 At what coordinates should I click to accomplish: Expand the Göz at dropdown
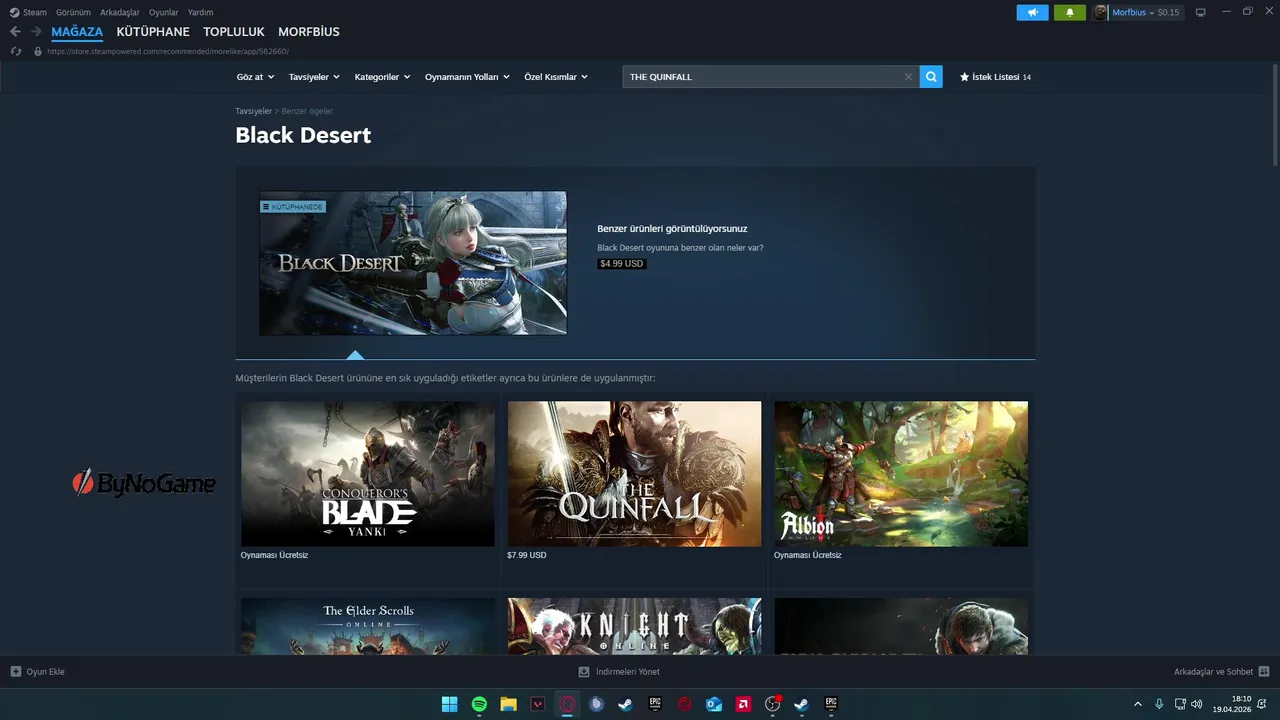(x=254, y=77)
